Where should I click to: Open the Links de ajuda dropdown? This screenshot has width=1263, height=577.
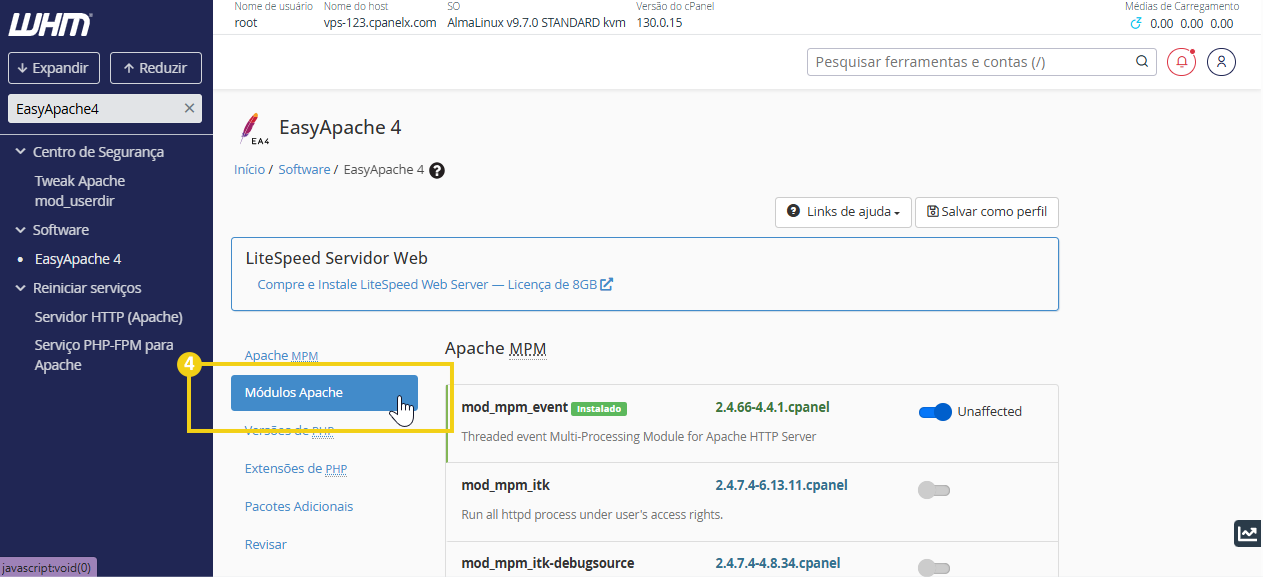pyautogui.click(x=843, y=212)
